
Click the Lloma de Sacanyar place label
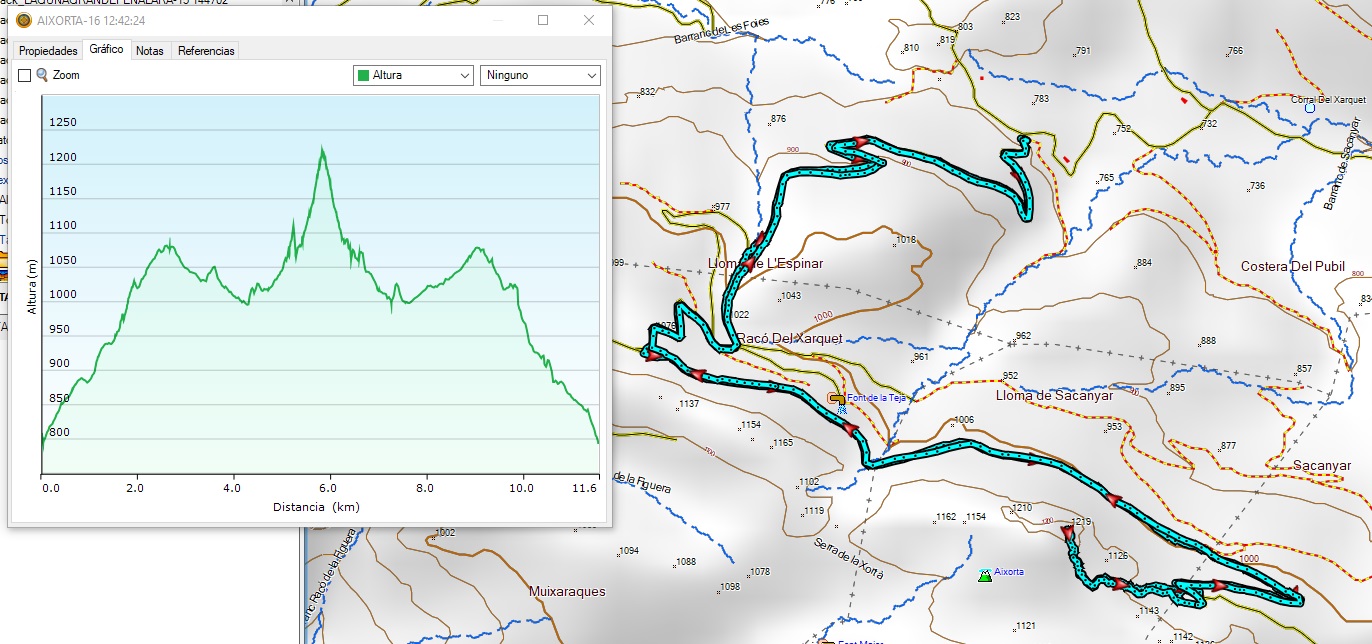1054,395
